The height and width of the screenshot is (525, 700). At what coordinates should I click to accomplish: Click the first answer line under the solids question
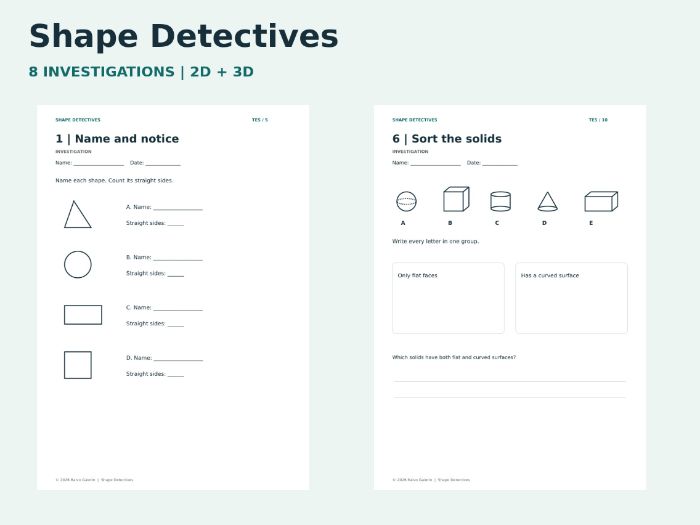[x=509, y=381]
